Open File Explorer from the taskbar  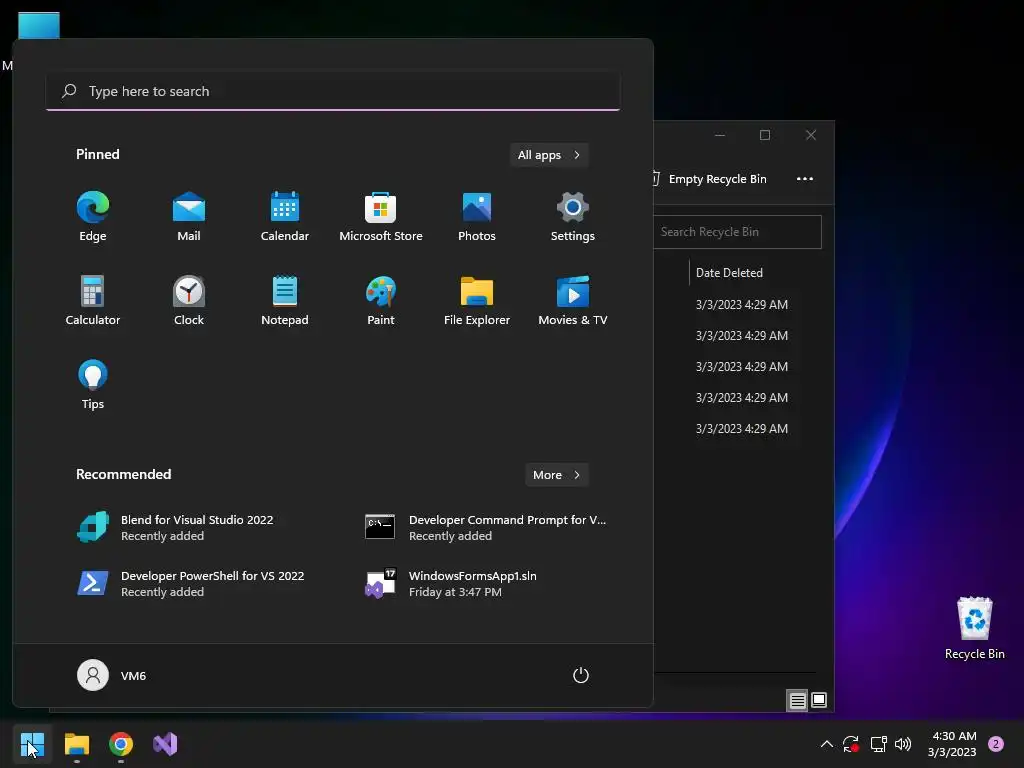pos(76,744)
